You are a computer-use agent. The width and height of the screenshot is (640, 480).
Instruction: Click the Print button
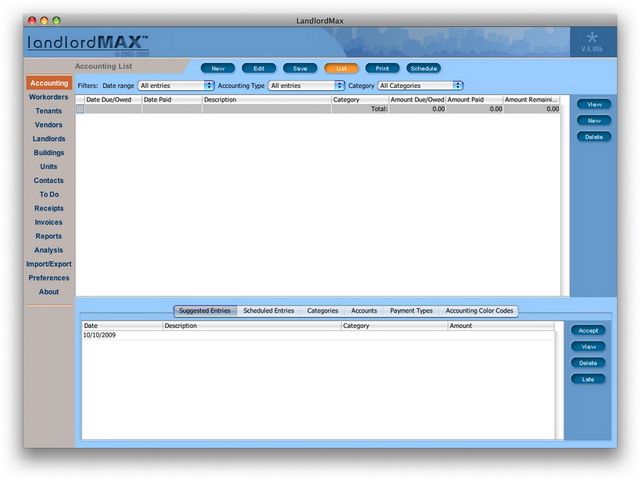coord(382,69)
